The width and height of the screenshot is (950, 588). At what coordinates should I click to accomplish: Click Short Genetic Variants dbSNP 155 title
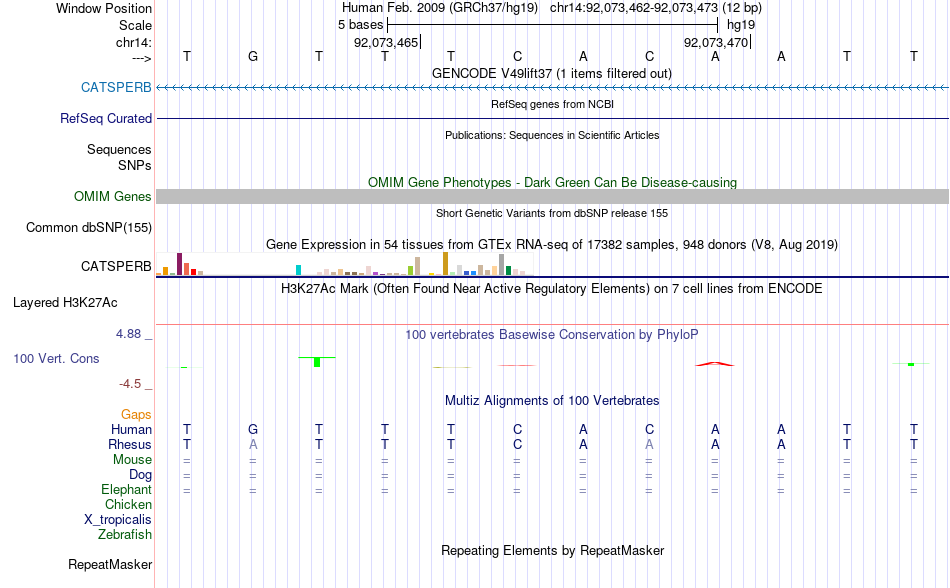[x=551, y=213]
